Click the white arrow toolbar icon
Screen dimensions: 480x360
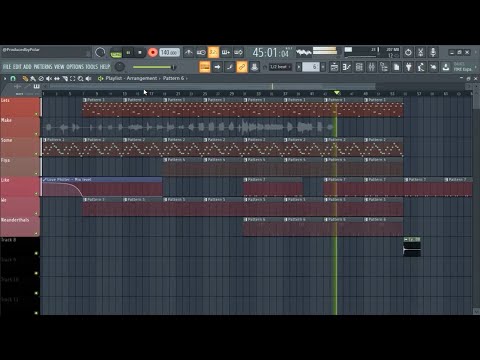click(x=217, y=67)
